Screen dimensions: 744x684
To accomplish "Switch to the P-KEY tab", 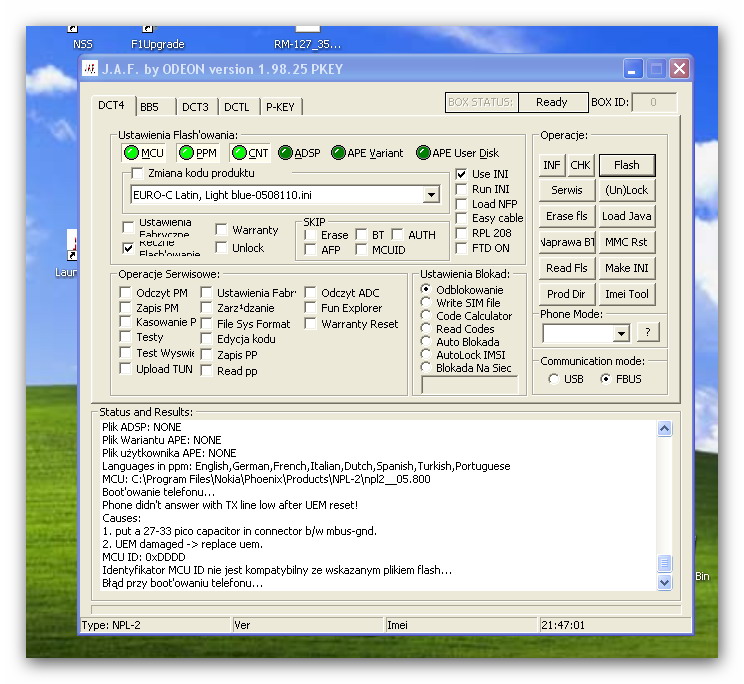I will [280, 107].
